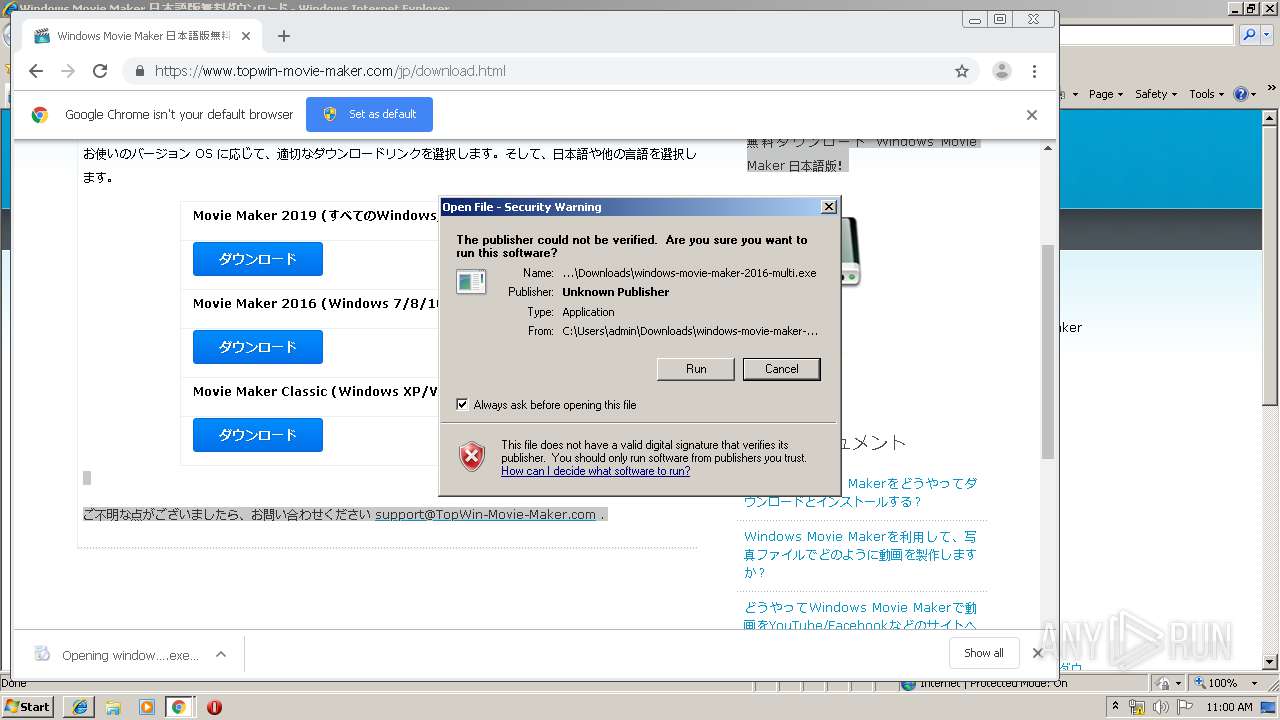1280x720 pixels.
Task: Open the file explorer taskbar icon
Action: pyautogui.click(x=113, y=706)
